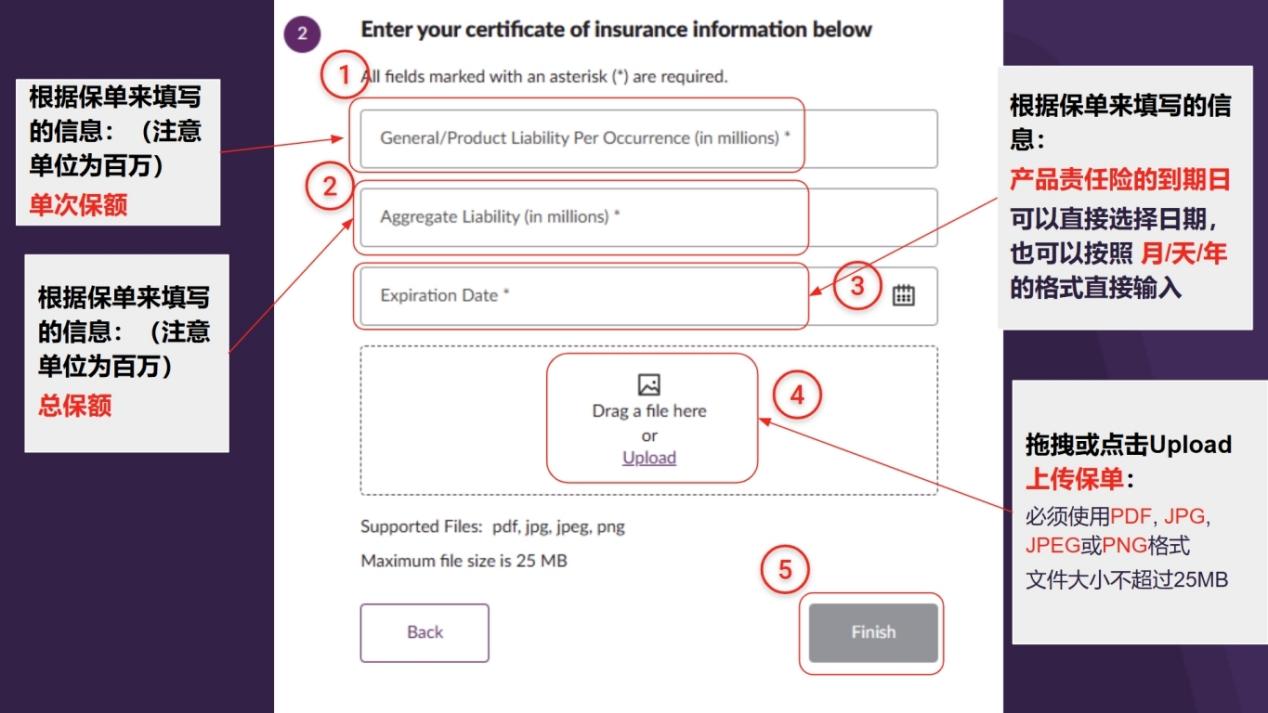1268x713 pixels.
Task: Open the calendar date picker icon
Action: [x=903, y=295]
